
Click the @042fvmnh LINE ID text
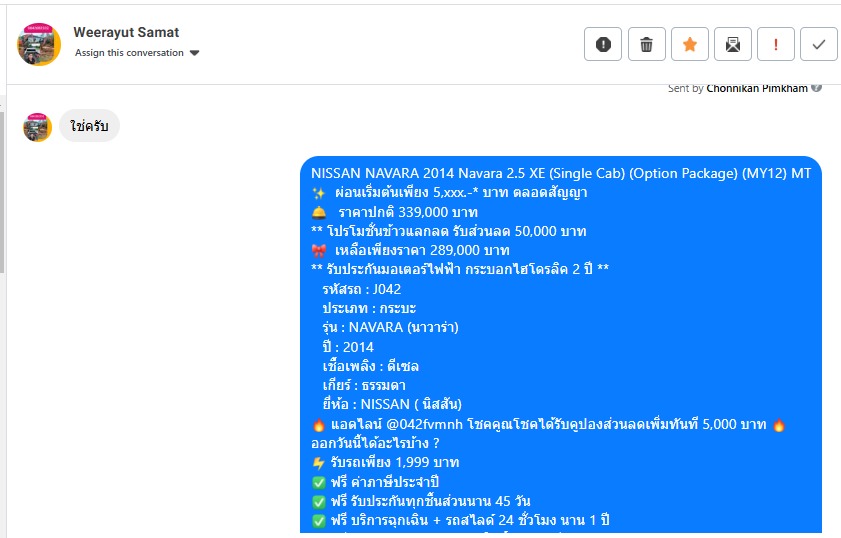coord(424,424)
